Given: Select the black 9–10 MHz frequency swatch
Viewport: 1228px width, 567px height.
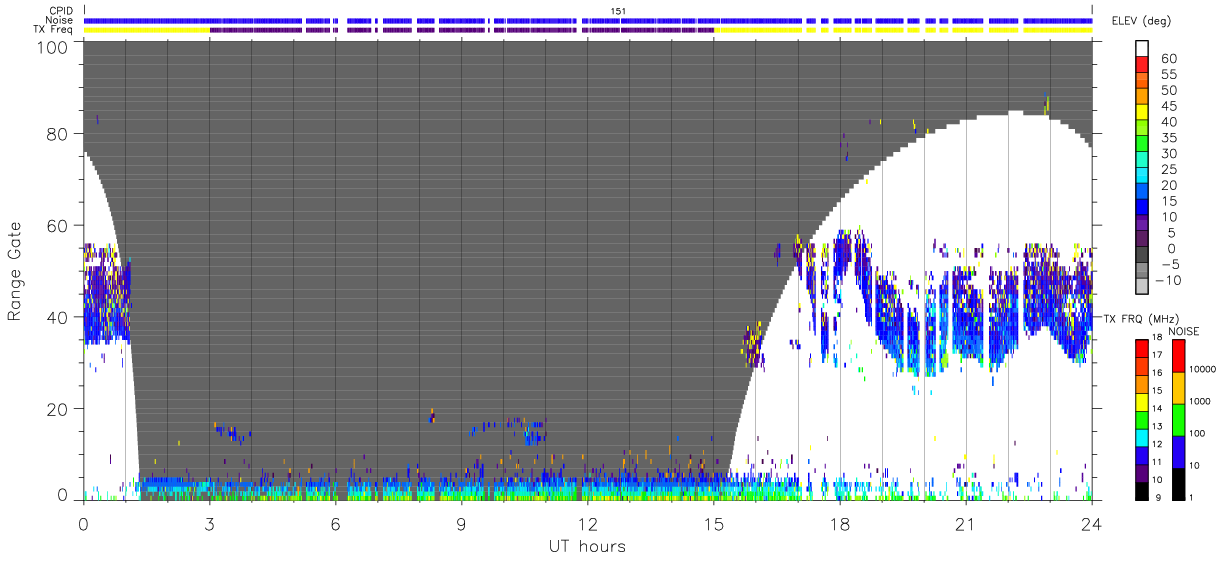Looking at the screenshot, I should coord(1141,489).
